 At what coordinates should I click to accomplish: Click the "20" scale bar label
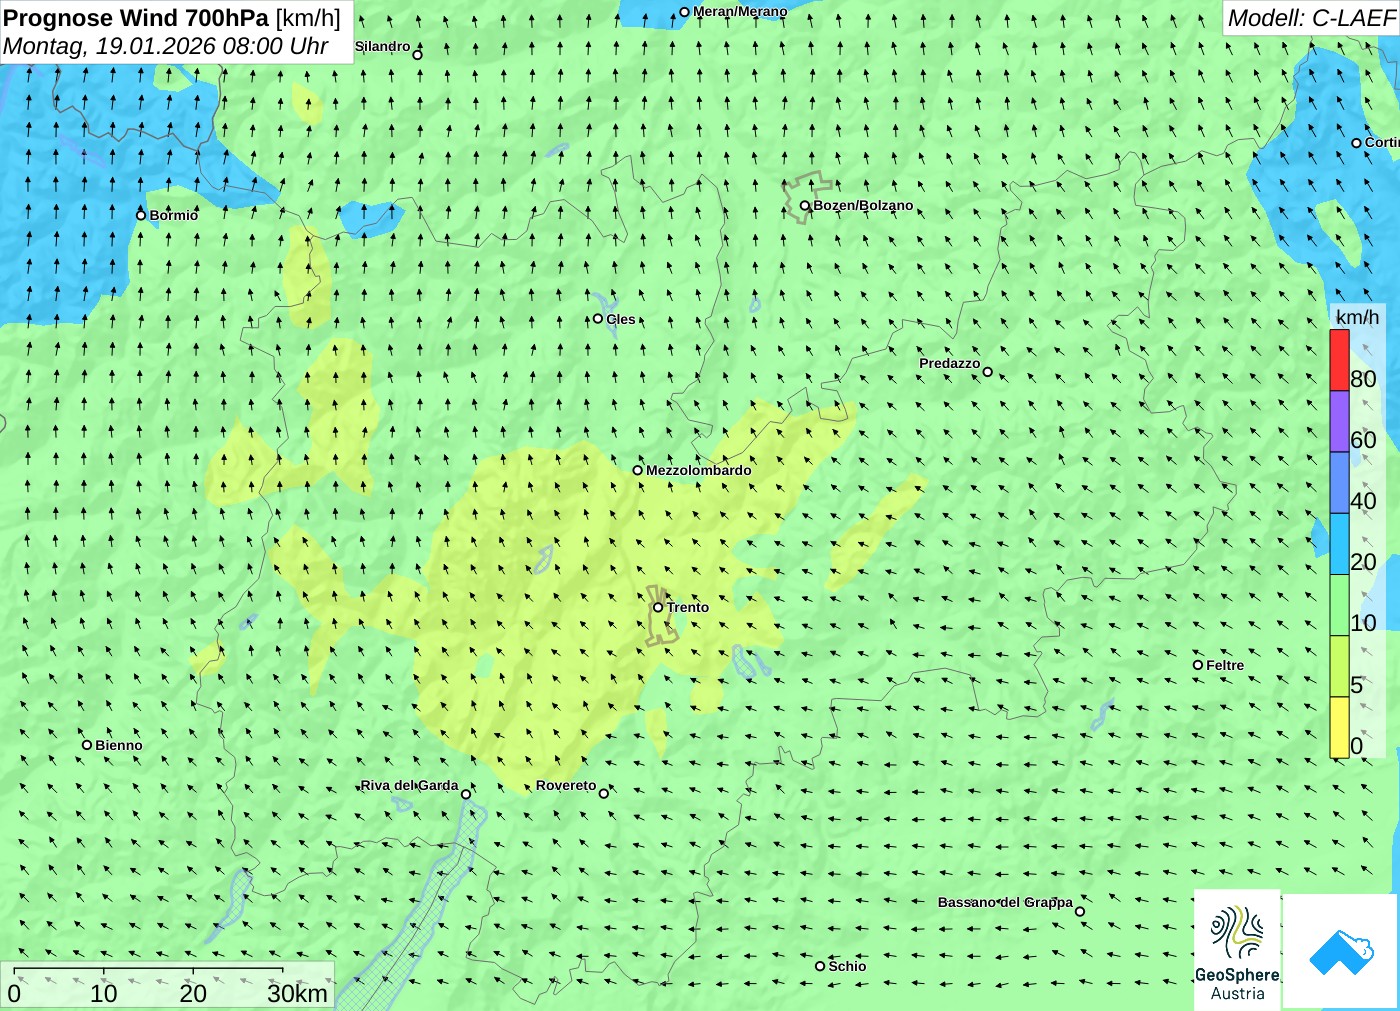click(x=193, y=994)
